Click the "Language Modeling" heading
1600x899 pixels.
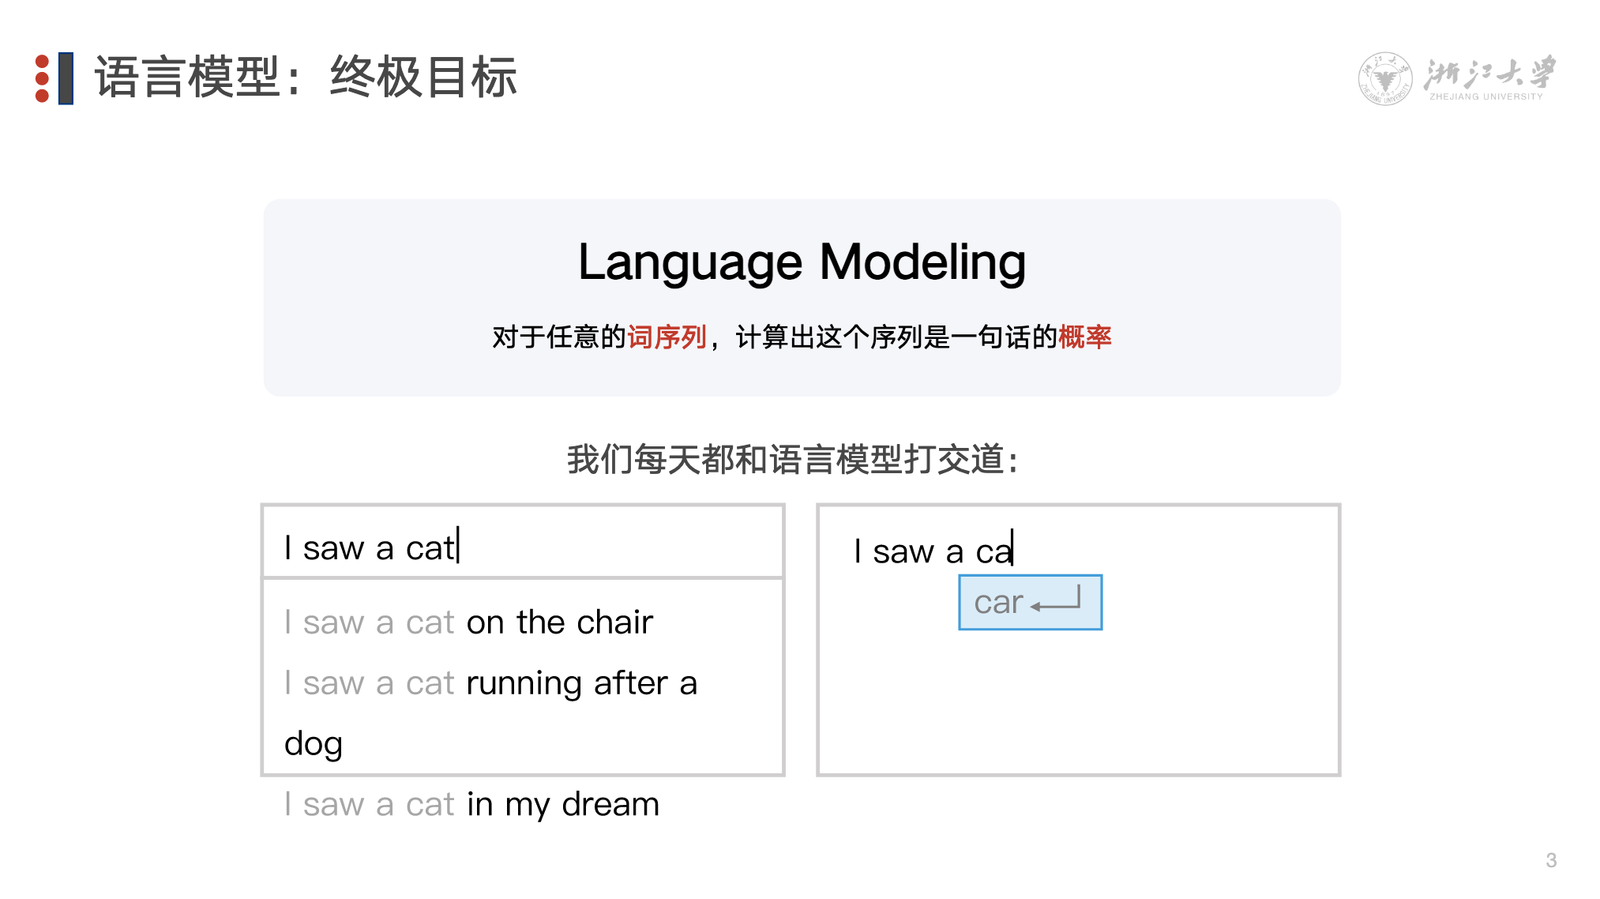tap(802, 262)
